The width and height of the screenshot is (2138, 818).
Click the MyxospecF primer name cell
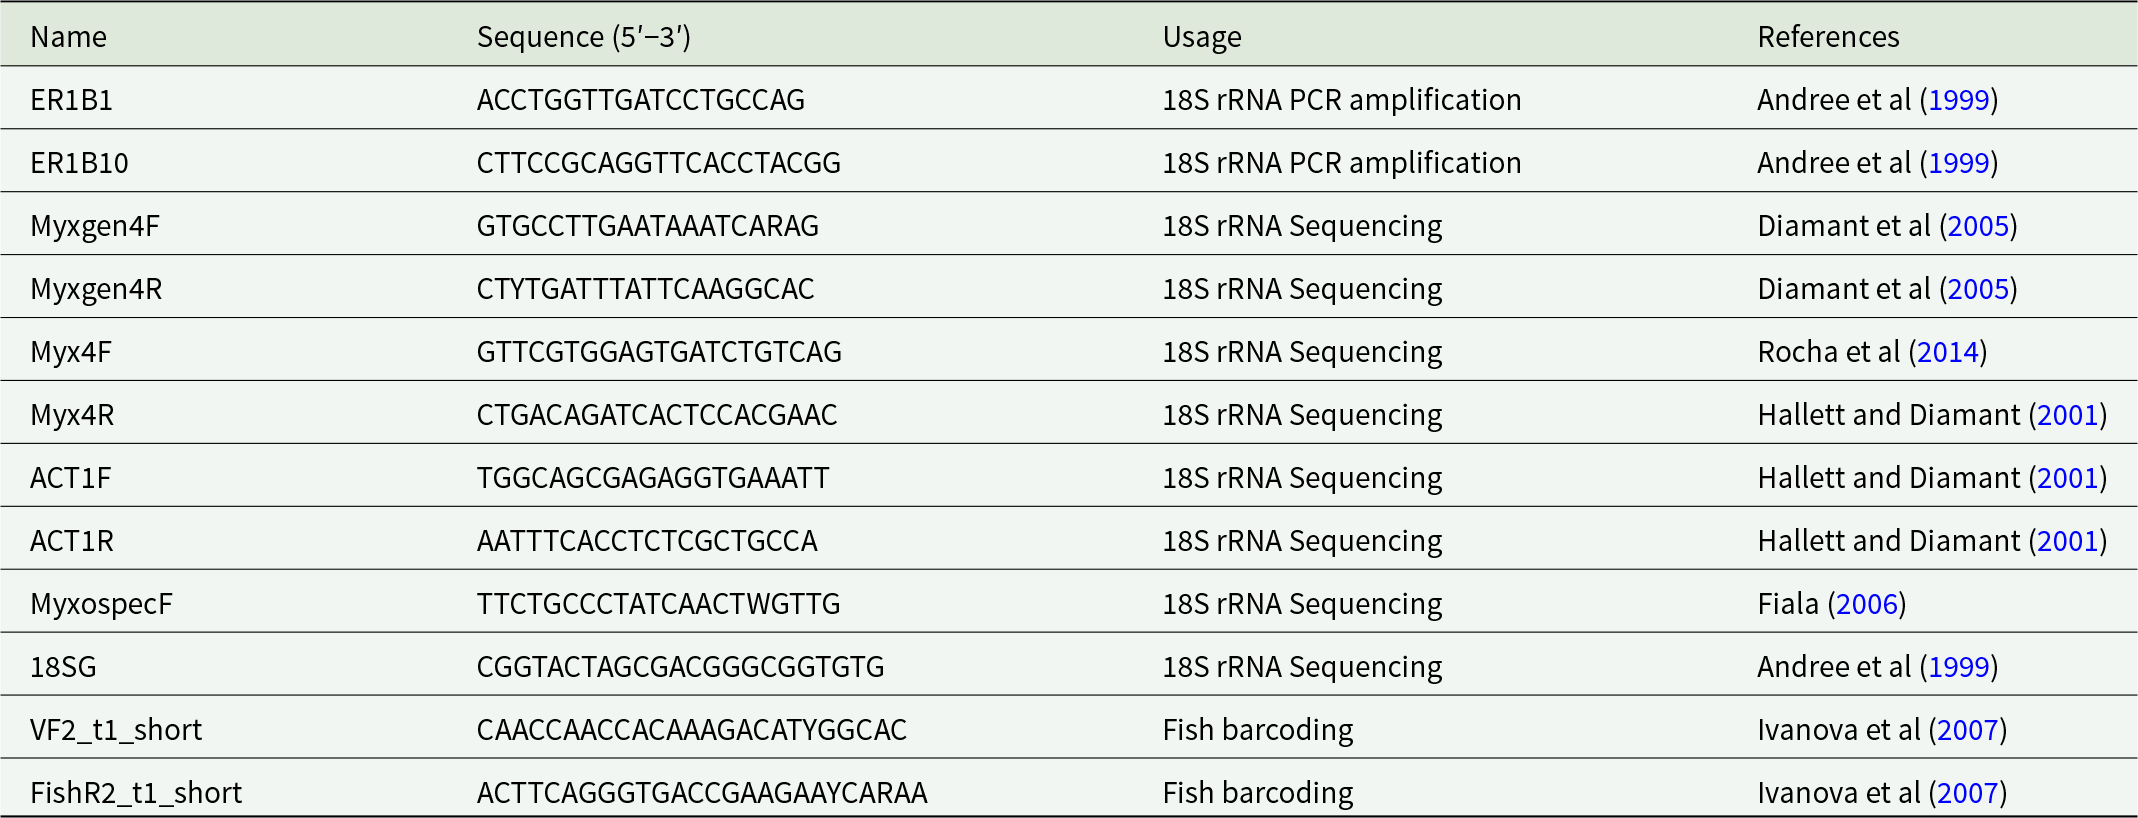click(101, 604)
